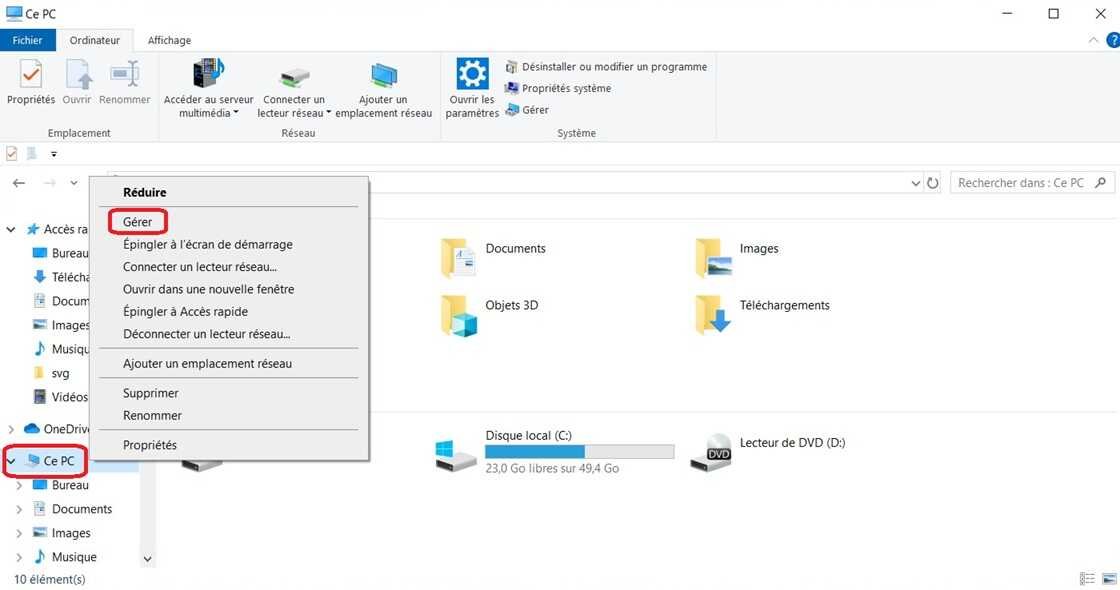Click the Renommer icon in the ribbon
1120x590 pixels.
click(x=124, y=80)
